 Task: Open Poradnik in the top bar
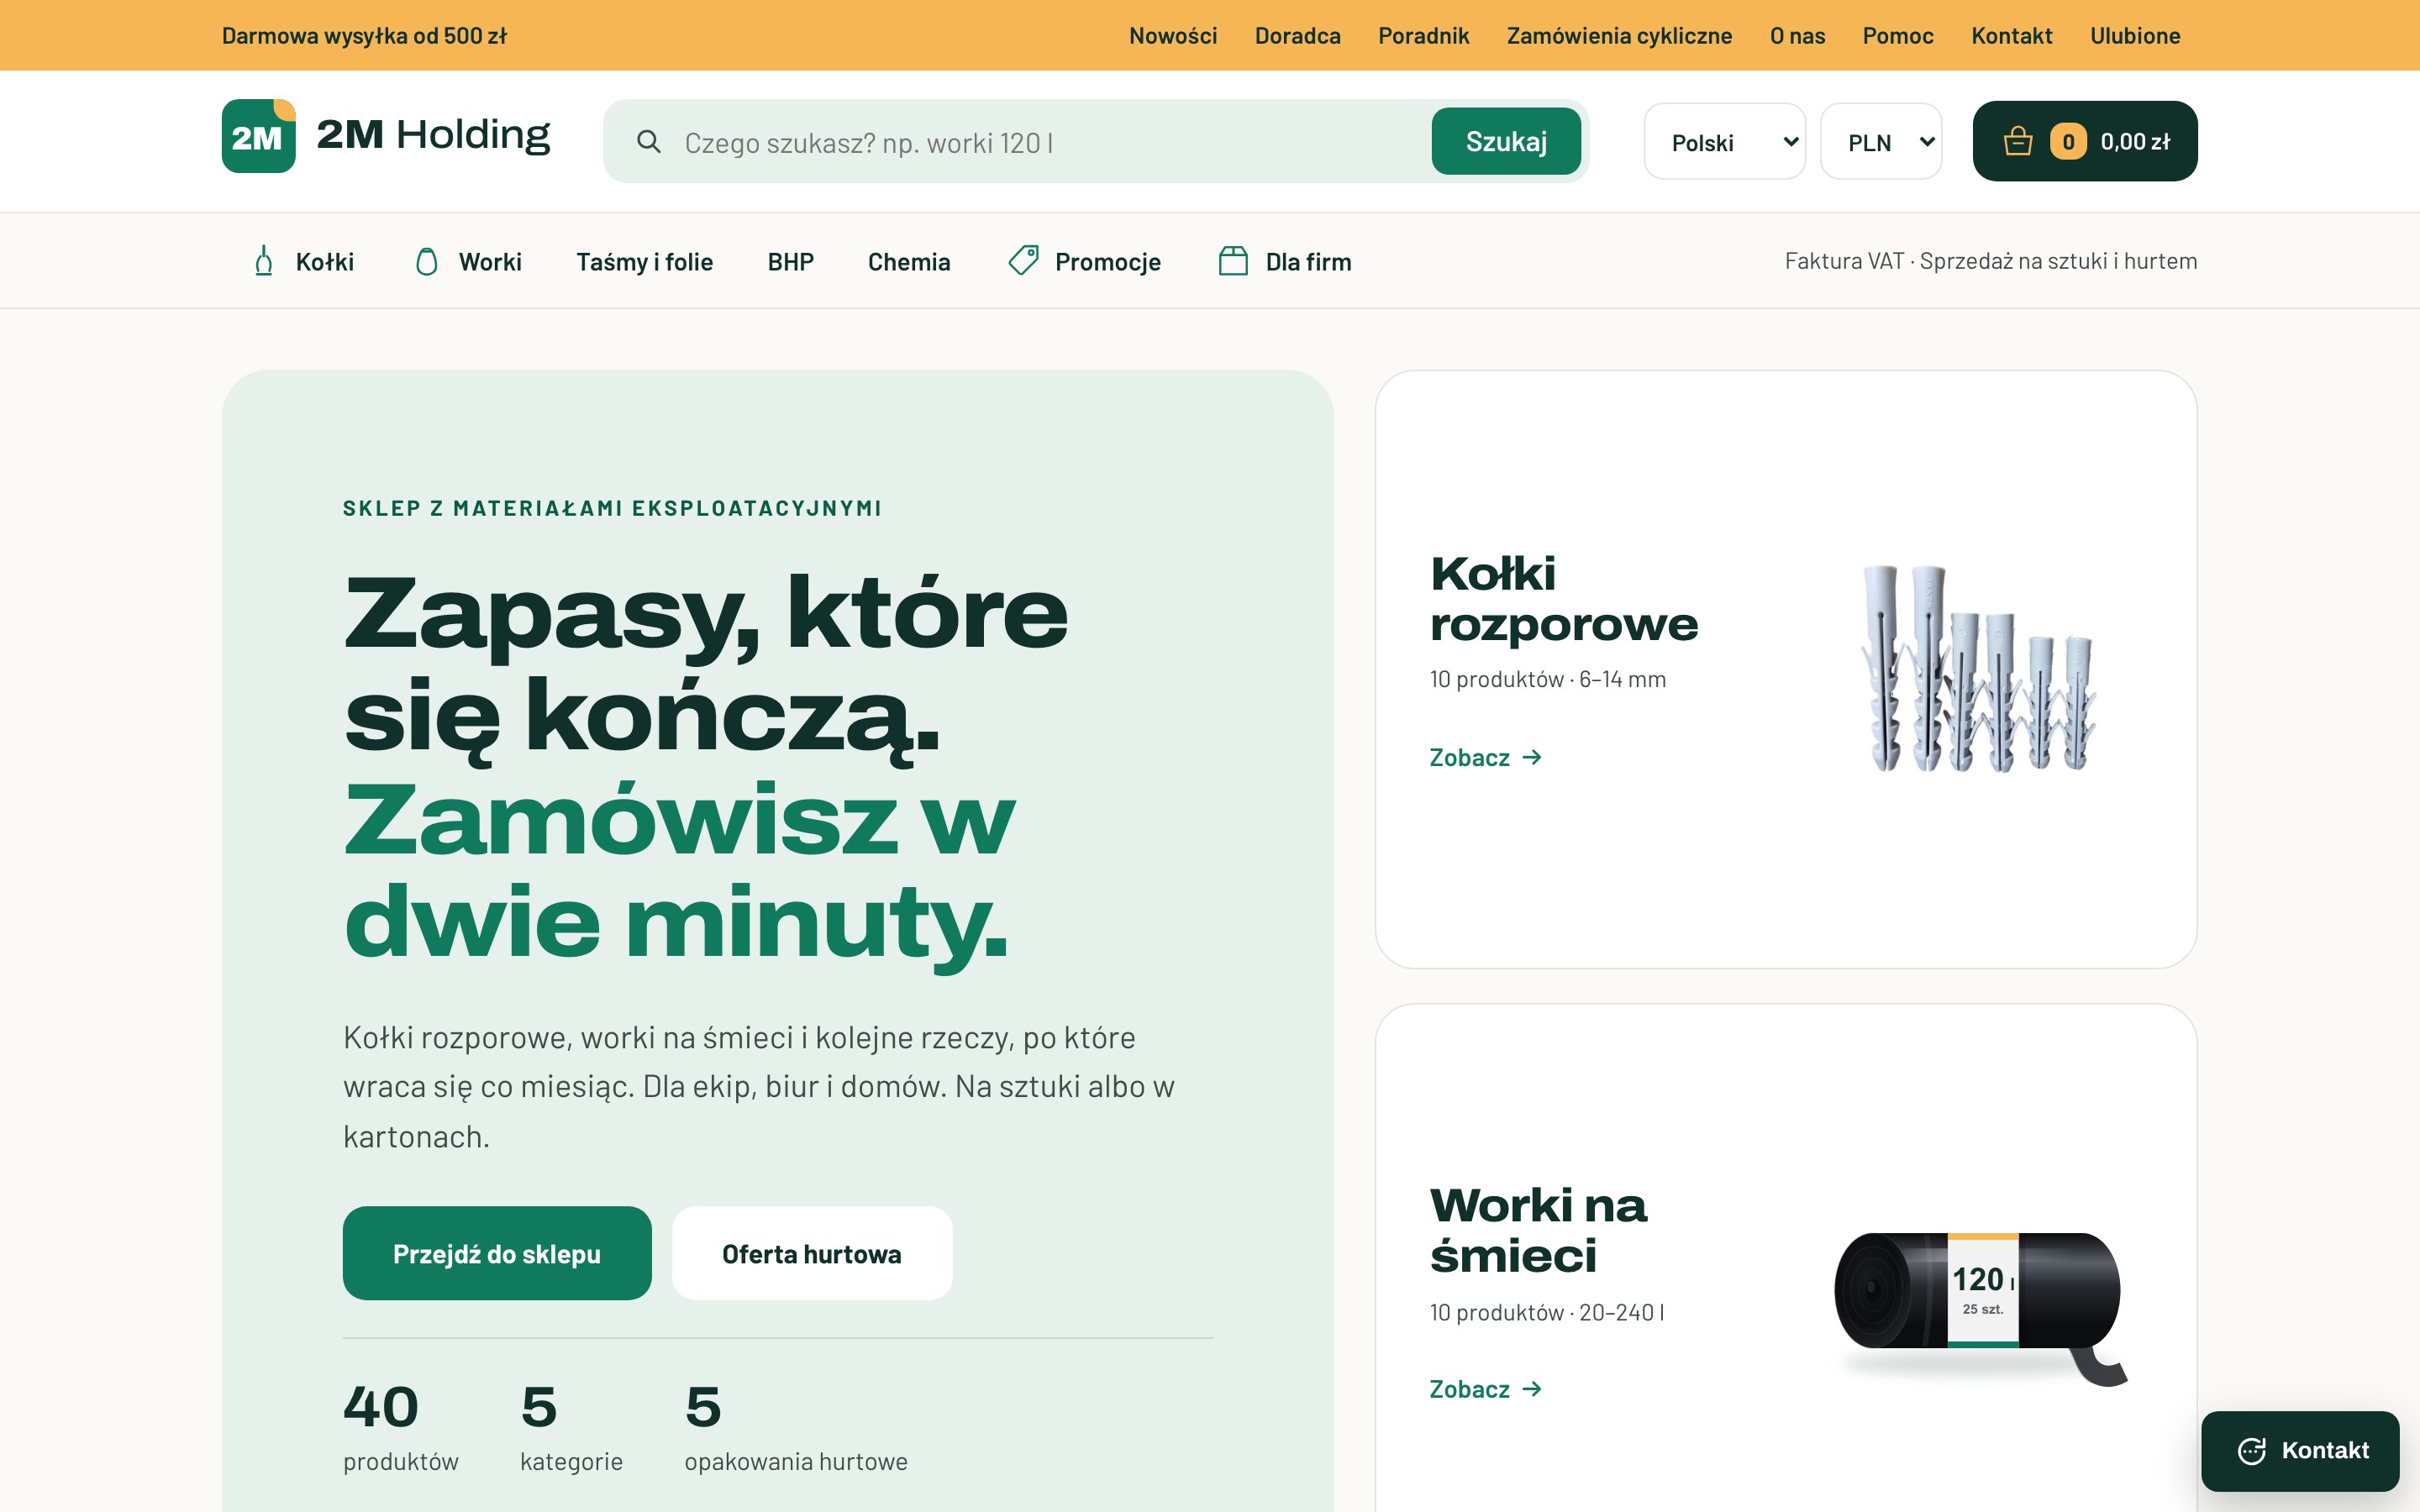(x=1424, y=36)
